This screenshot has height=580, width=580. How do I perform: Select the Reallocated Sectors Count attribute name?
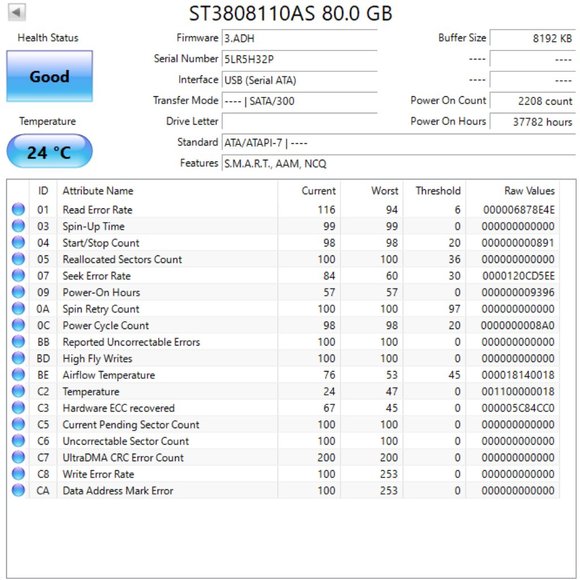pyautogui.click(x=122, y=259)
